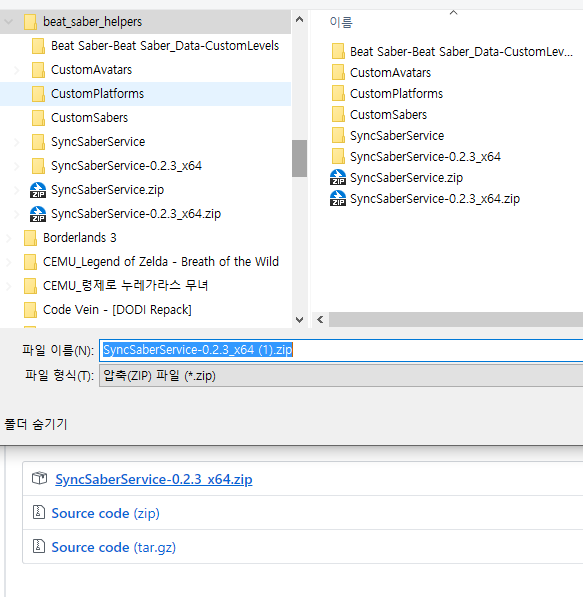583x597 pixels.
Task: Select SyncSaberService folder in the tree
Action: (98, 142)
